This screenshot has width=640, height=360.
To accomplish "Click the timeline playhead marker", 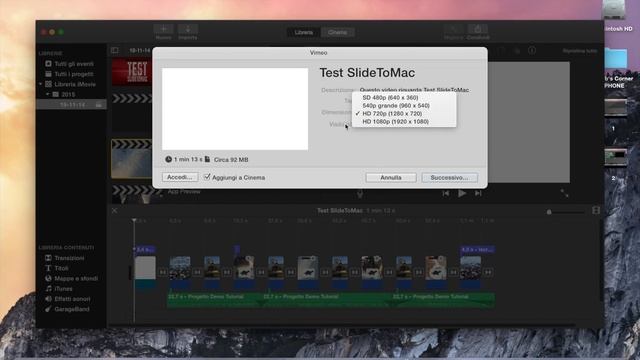I will coord(134,220).
